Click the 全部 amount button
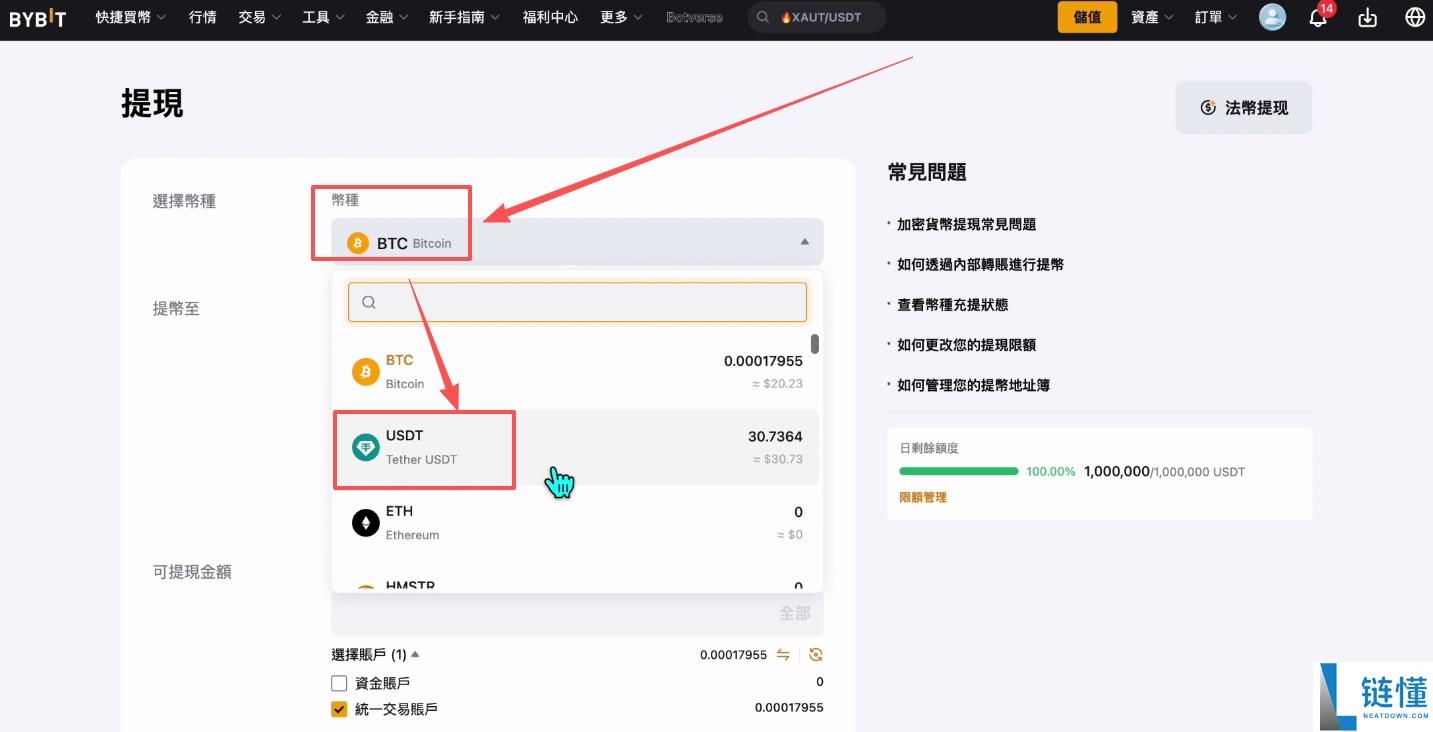 click(795, 613)
